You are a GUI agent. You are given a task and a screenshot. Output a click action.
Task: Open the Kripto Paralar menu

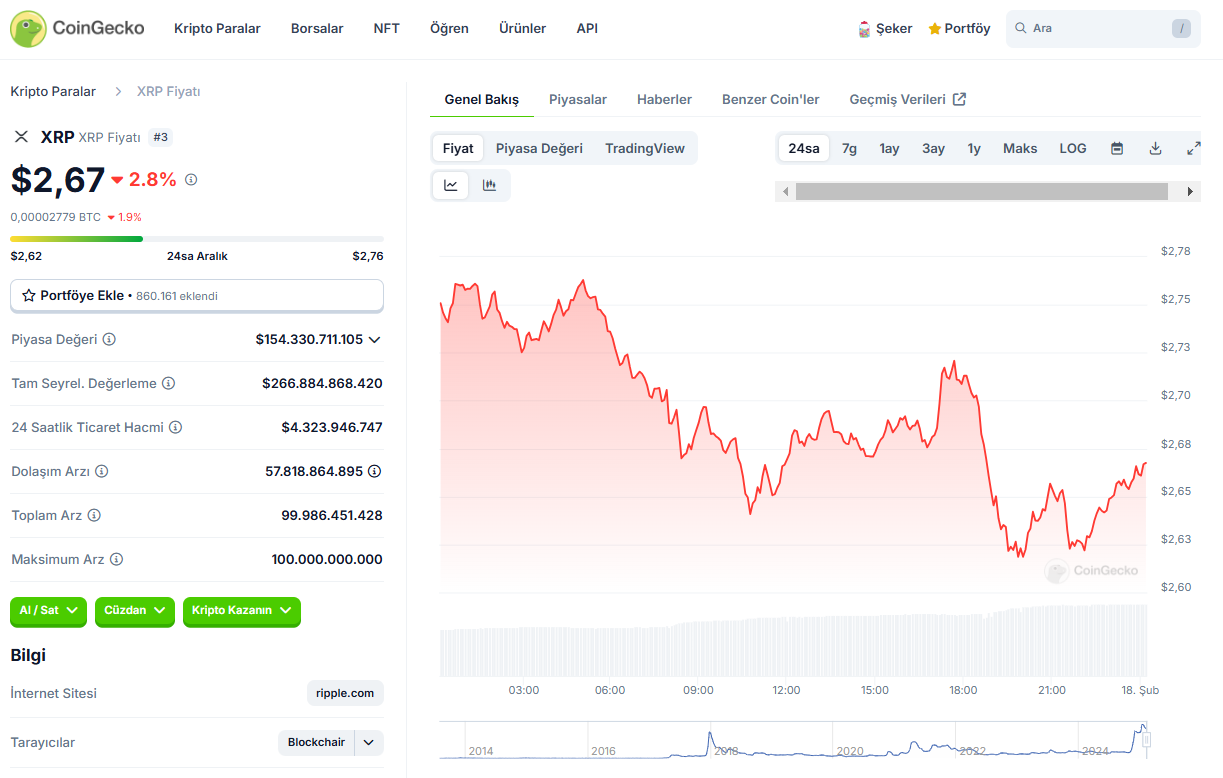point(217,29)
